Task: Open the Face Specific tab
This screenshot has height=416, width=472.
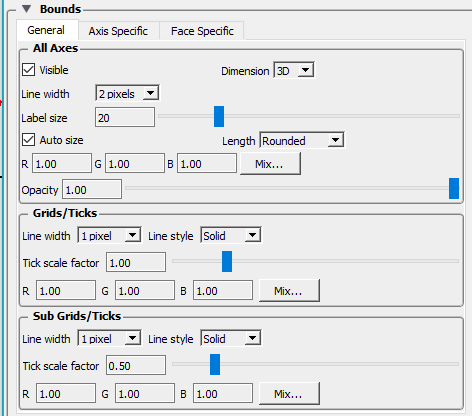Action: [x=202, y=31]
